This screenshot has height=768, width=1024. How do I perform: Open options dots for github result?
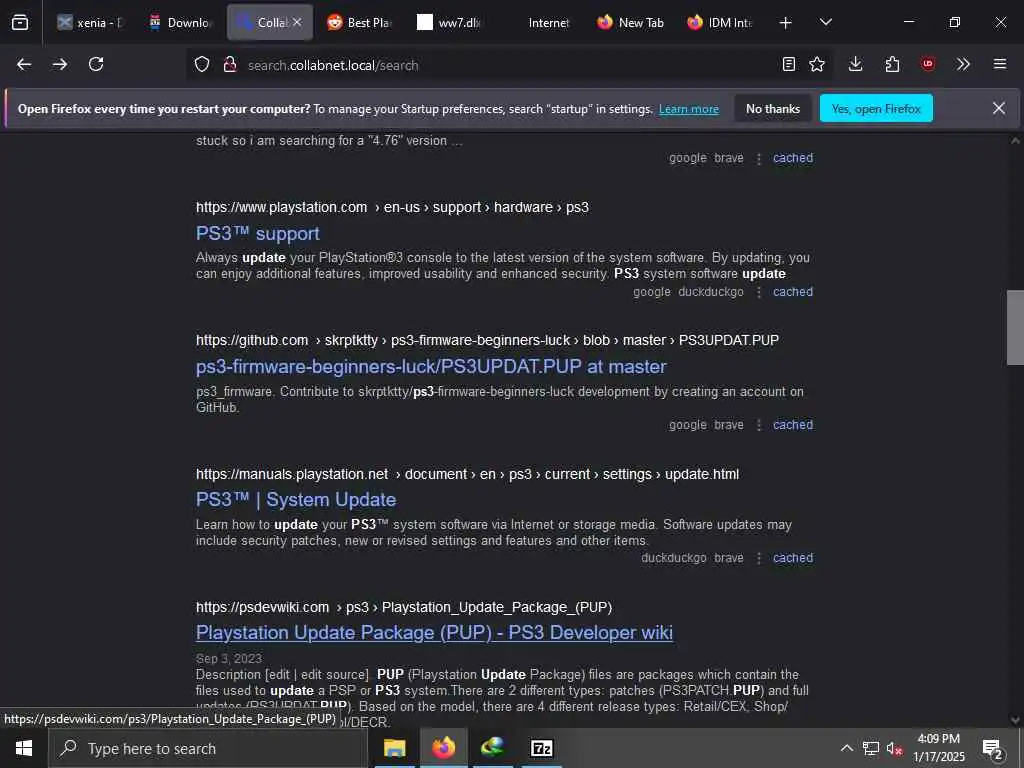tap(758, 425)
